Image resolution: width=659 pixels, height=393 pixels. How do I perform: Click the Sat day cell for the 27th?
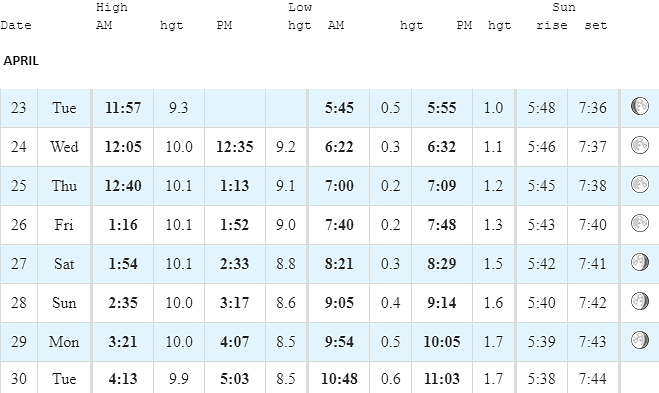(x=64, y=264)
